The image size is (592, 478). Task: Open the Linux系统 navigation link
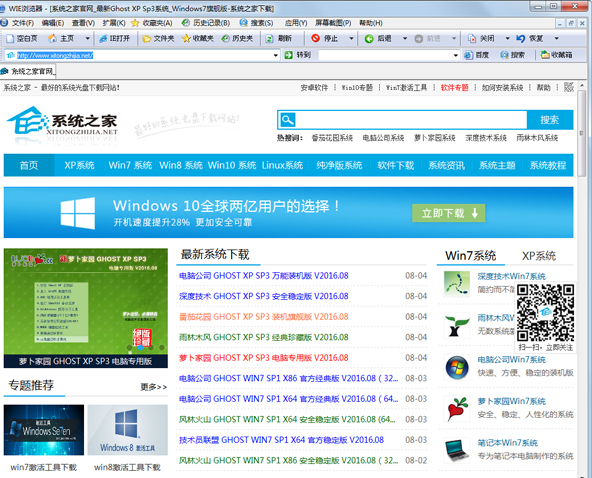(x=282, y=165)
